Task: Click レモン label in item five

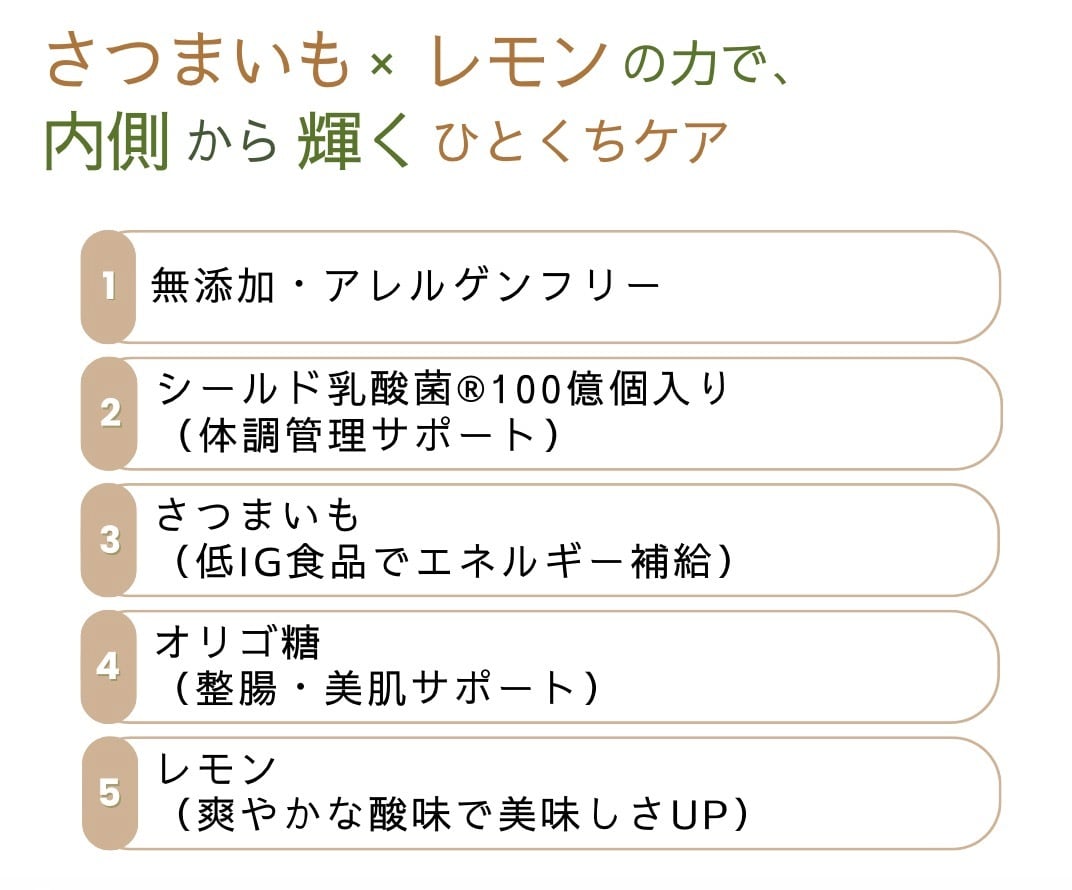Action: [x=217, y=768]
